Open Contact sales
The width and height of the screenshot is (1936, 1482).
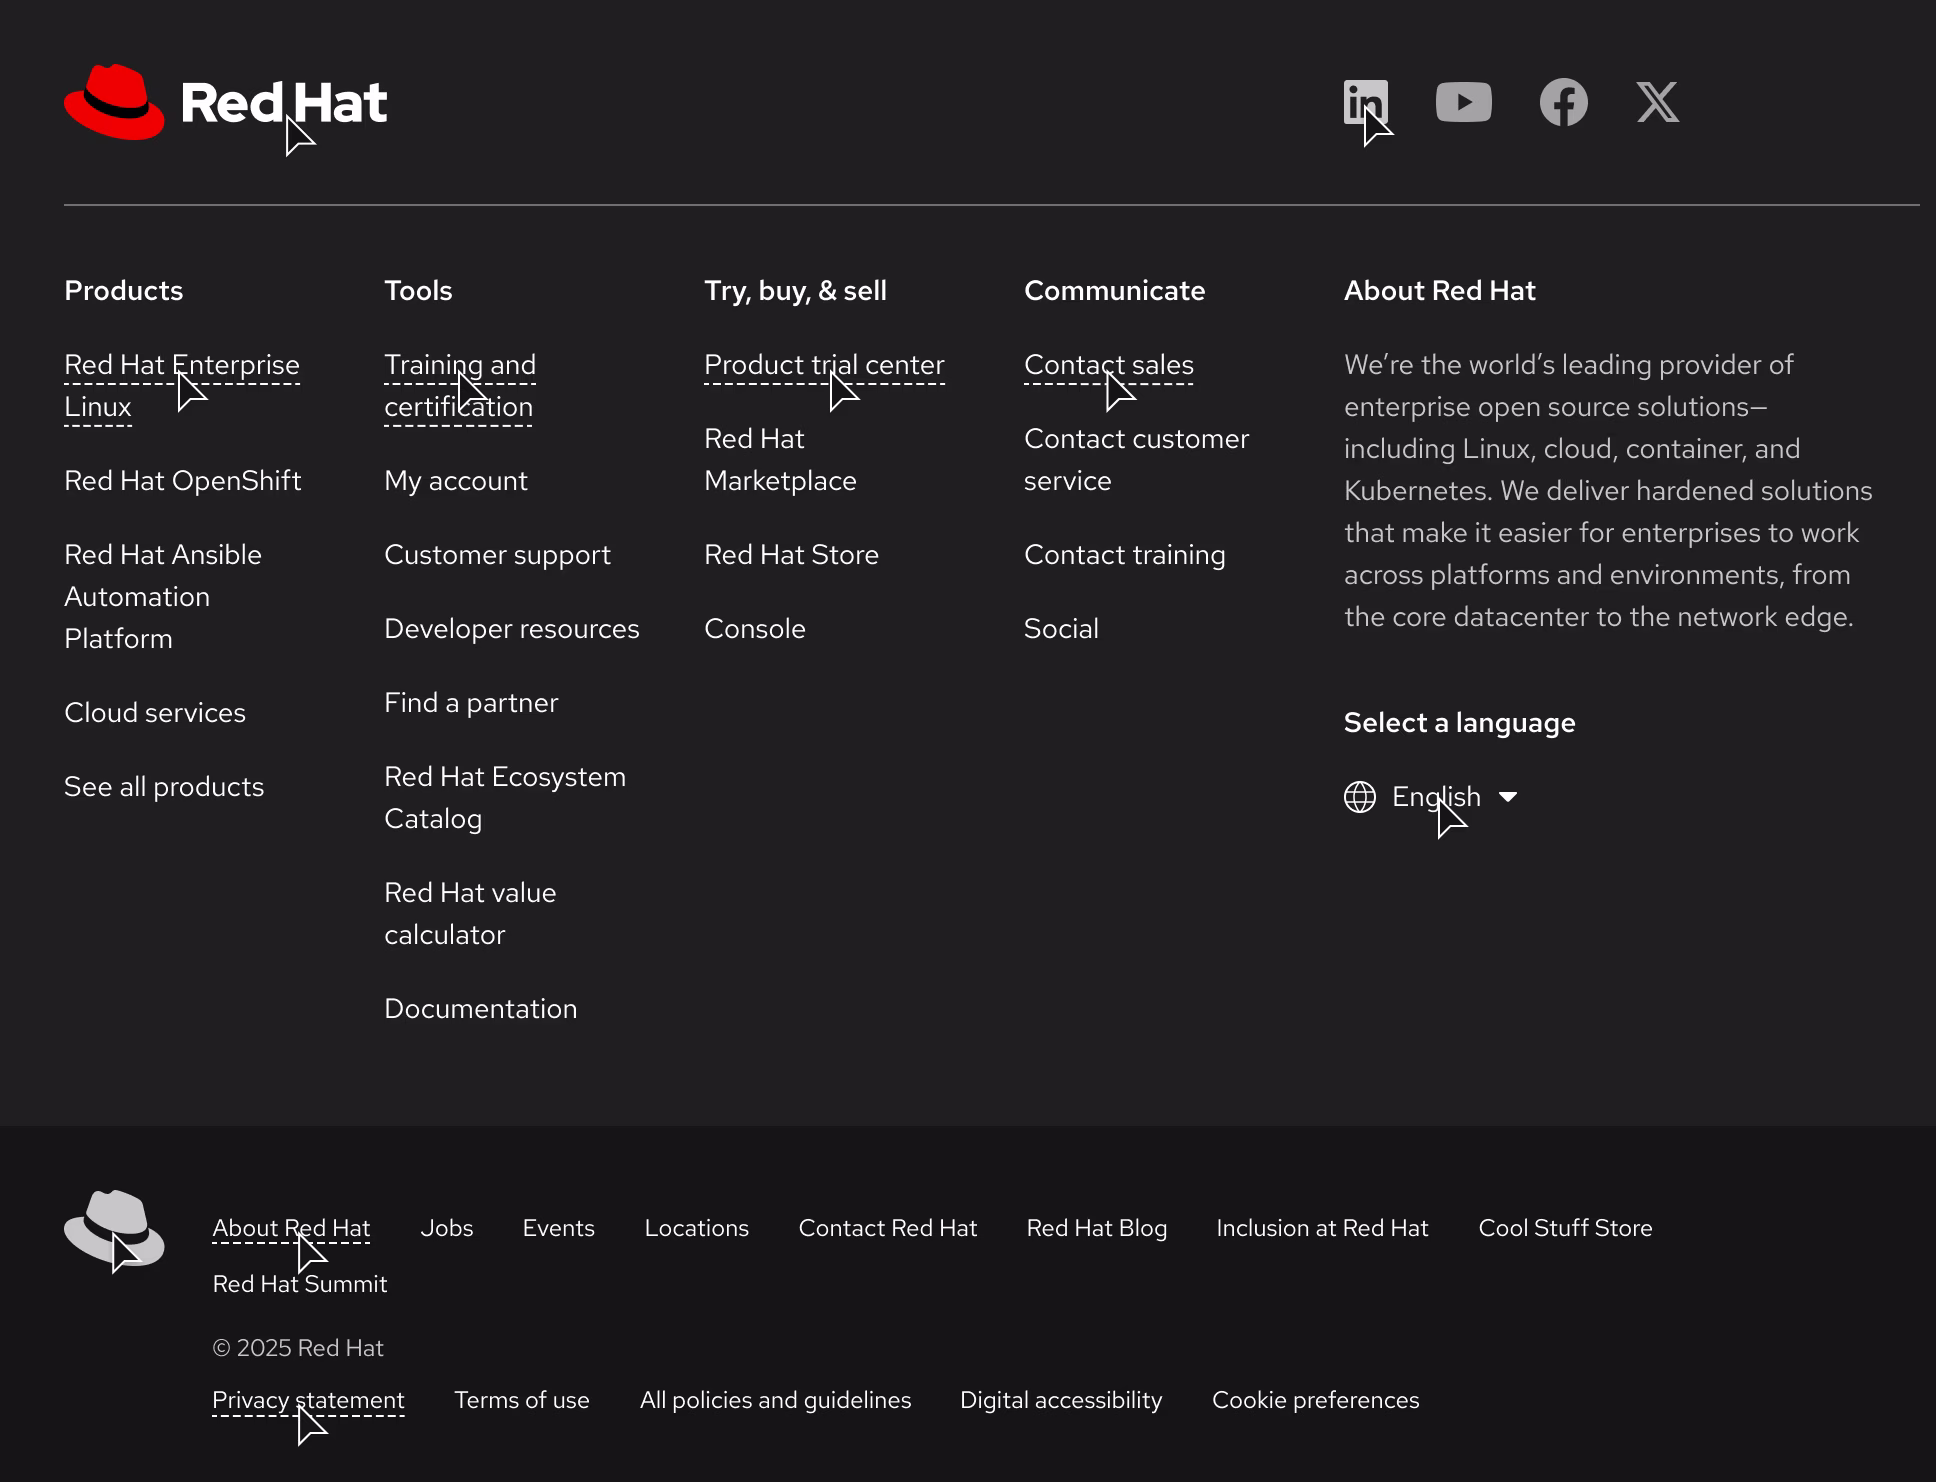coord(1108,365)
